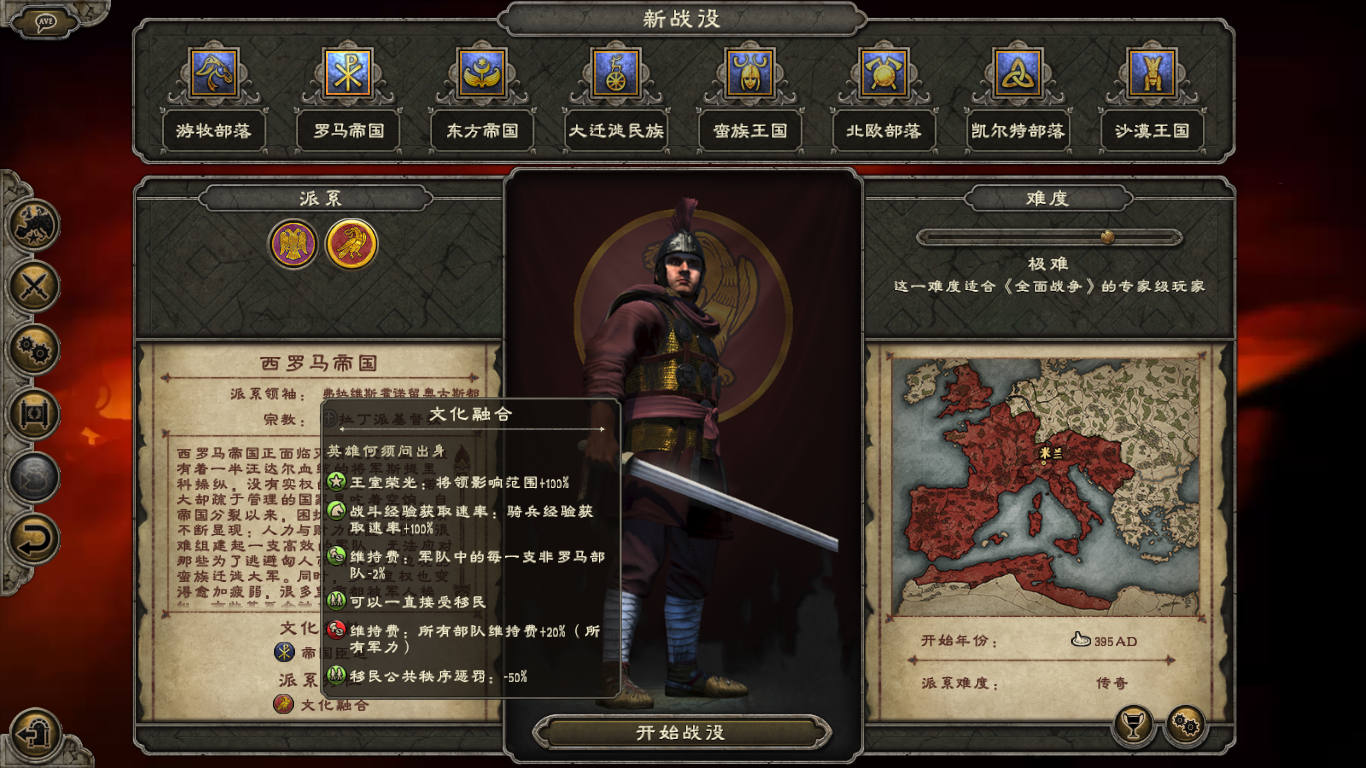1366x768 pixels.
Task: Select the 游牧部落 culture icon
Action: coord(214,73)
